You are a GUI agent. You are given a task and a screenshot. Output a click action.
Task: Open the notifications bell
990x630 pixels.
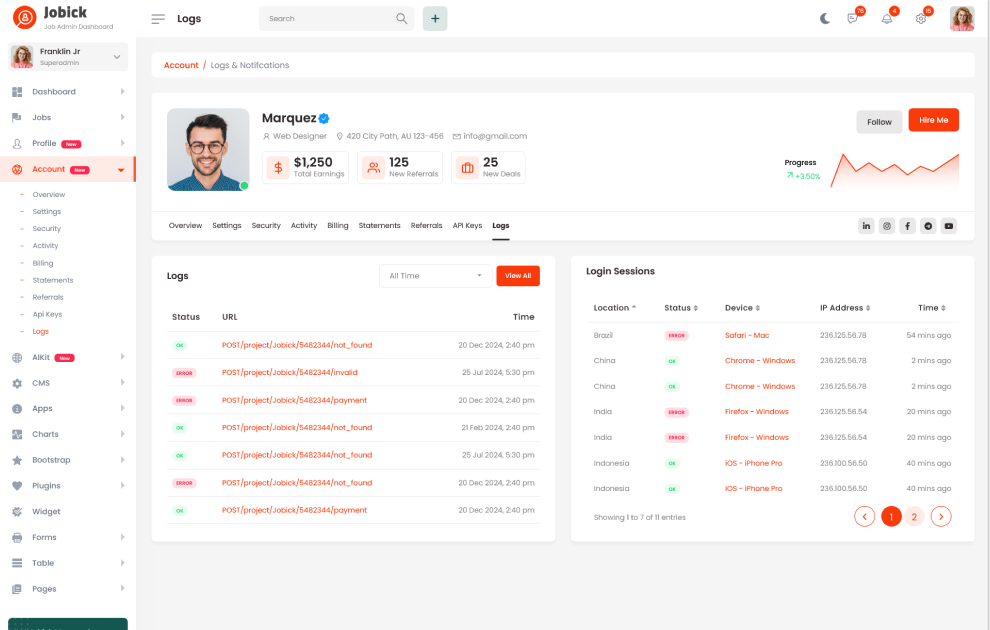pyautogui.click(x=887, y=19)
